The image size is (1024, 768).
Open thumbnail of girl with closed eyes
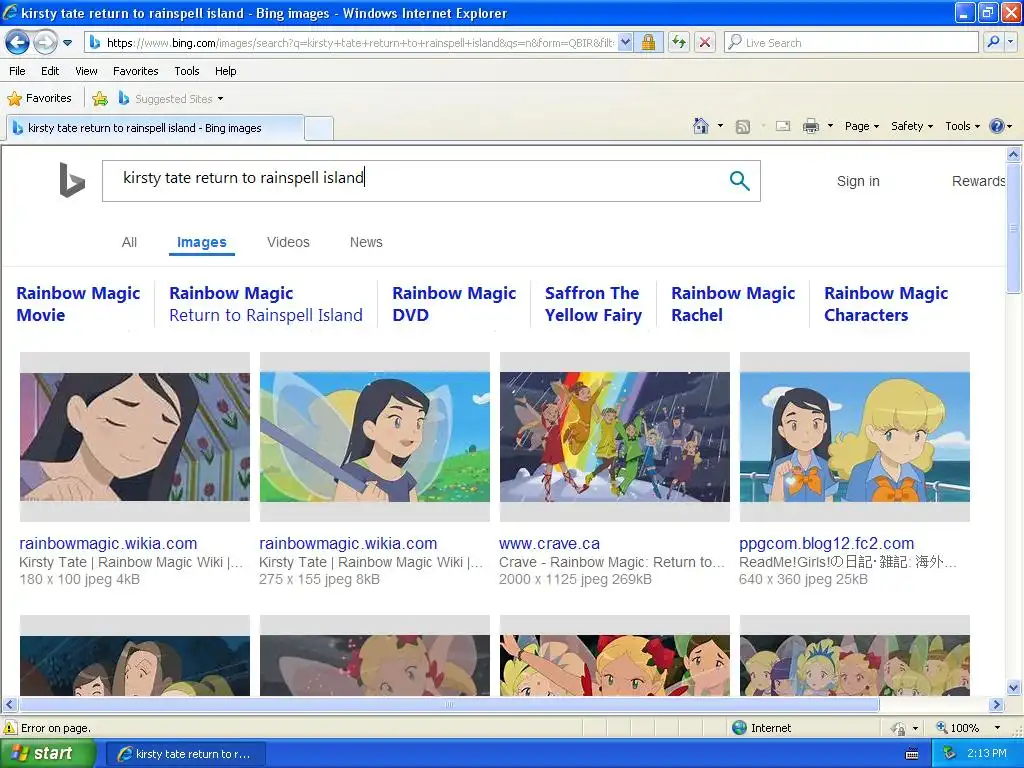pyautogui.click(x=135, y=437)
